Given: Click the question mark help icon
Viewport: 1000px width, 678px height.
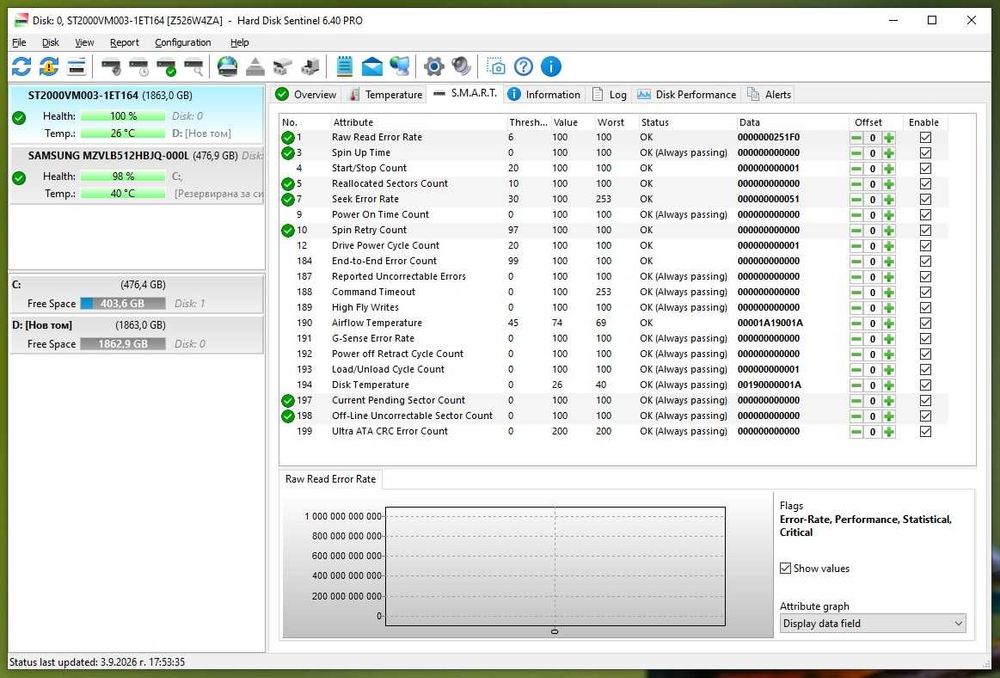Looking at the screenshot, I should click(523, 66).
